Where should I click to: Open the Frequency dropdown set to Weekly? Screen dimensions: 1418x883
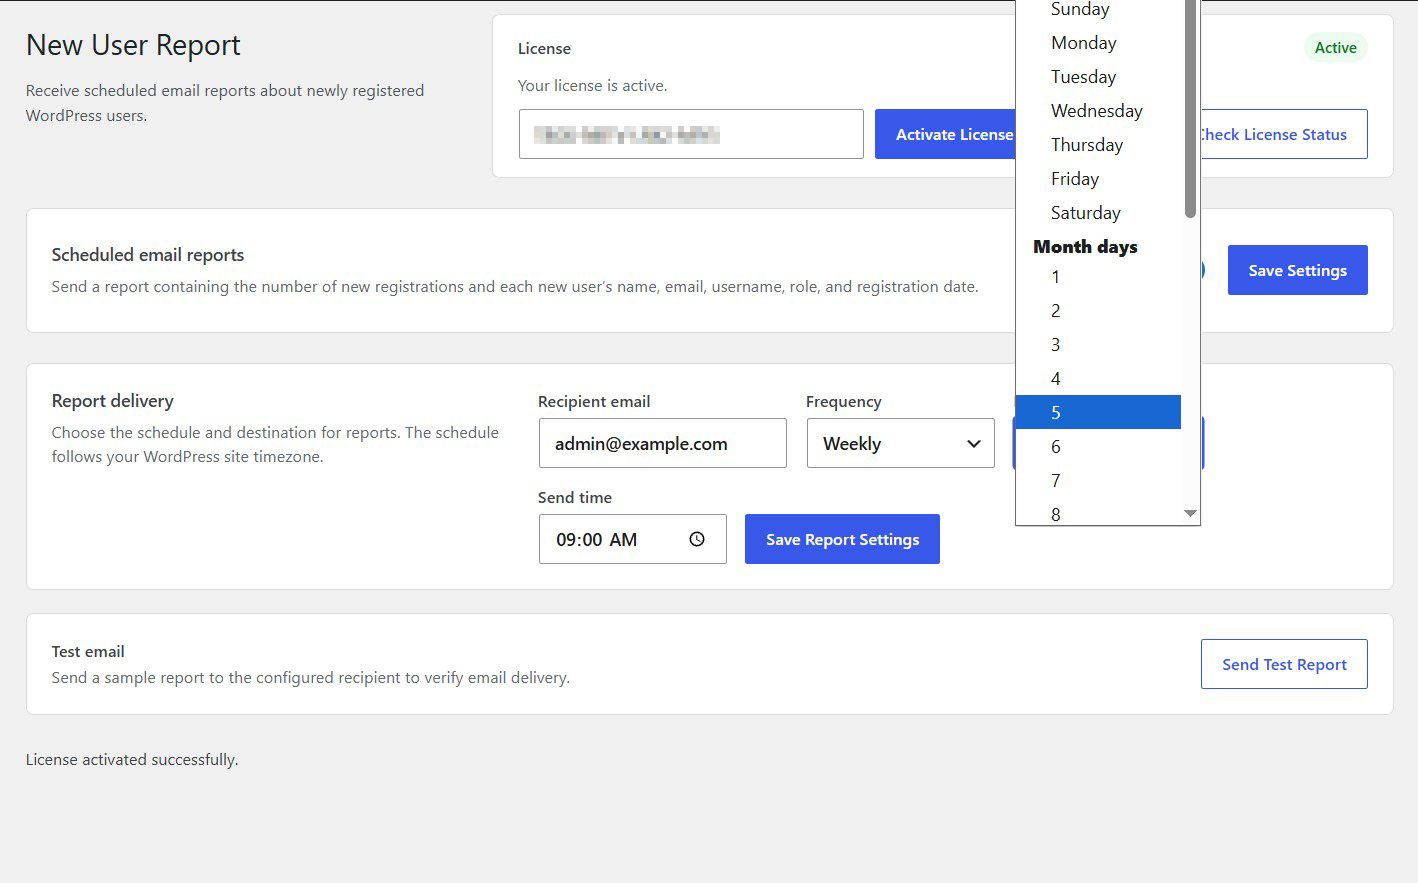click(901, 443)
